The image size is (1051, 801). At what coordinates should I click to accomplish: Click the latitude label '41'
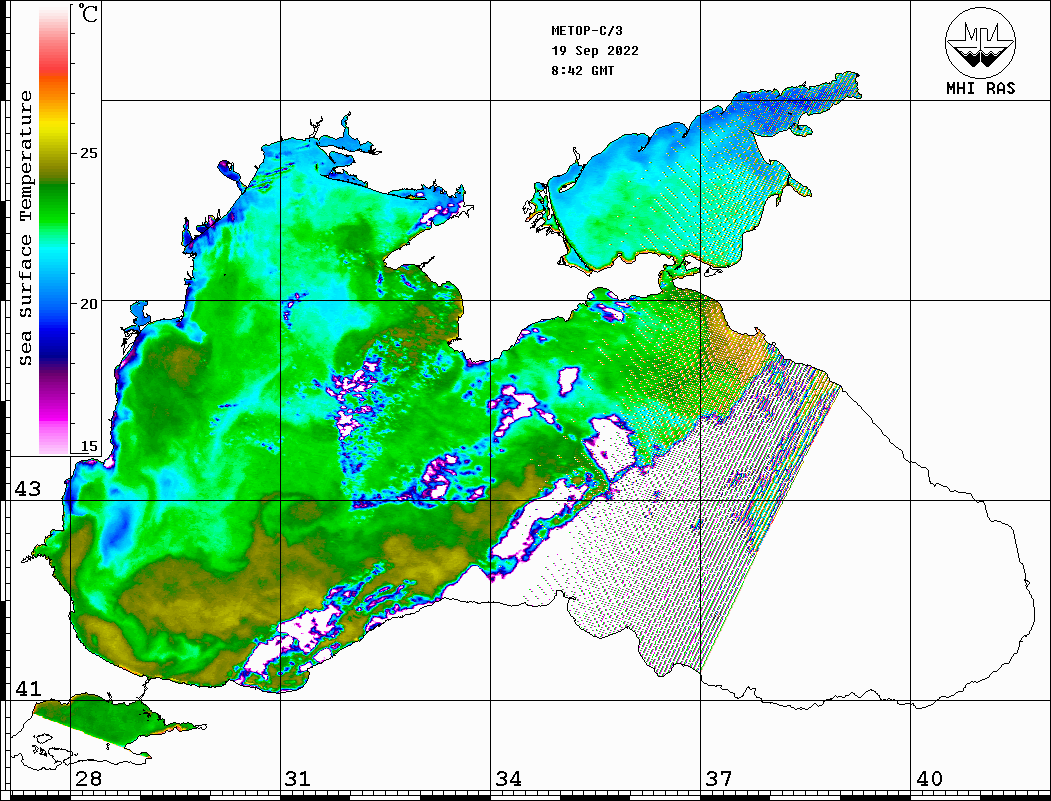28,689
